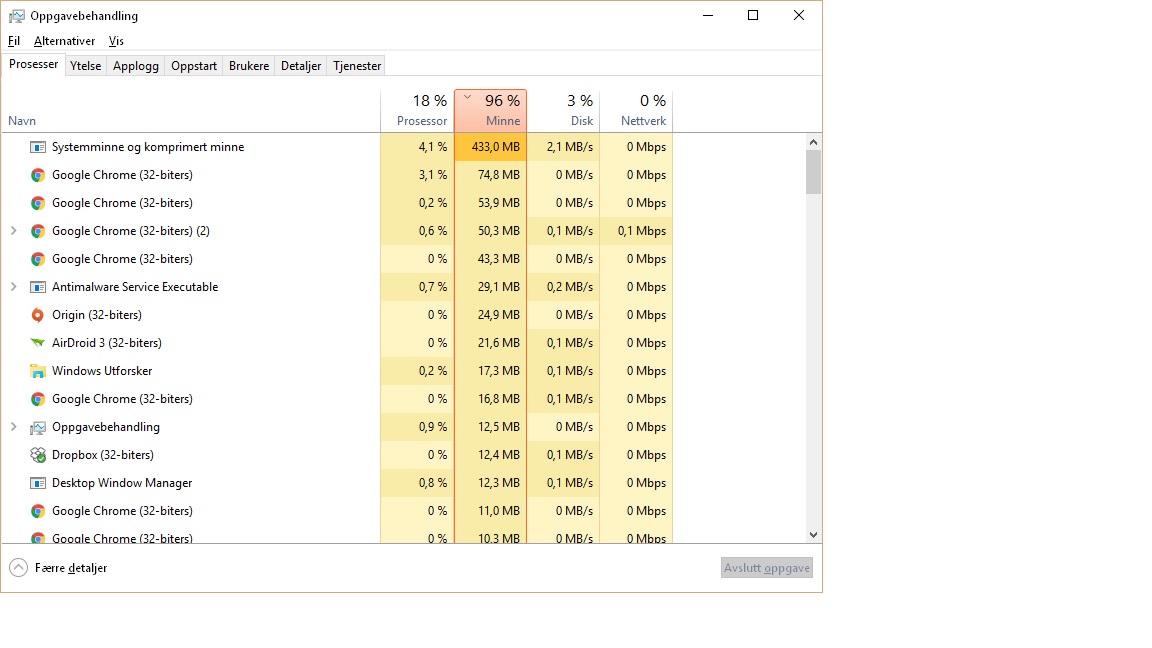Click the 24,9 MB memory cell
This screenshot has width=1152, height=648.
[x=491, y=315]
